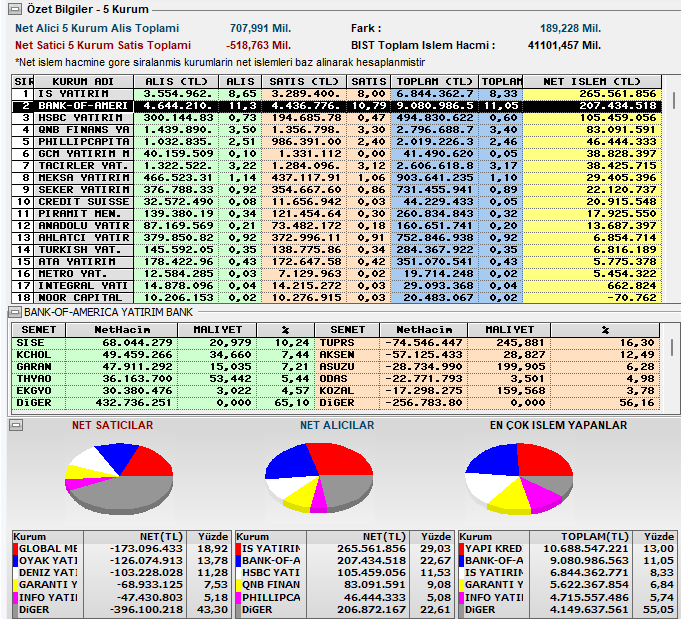Viewport: 681px width, 619px height.
Task: Select DENIZ YATI net sellers row
Action: pyautogui.click(x=121, y=573)
